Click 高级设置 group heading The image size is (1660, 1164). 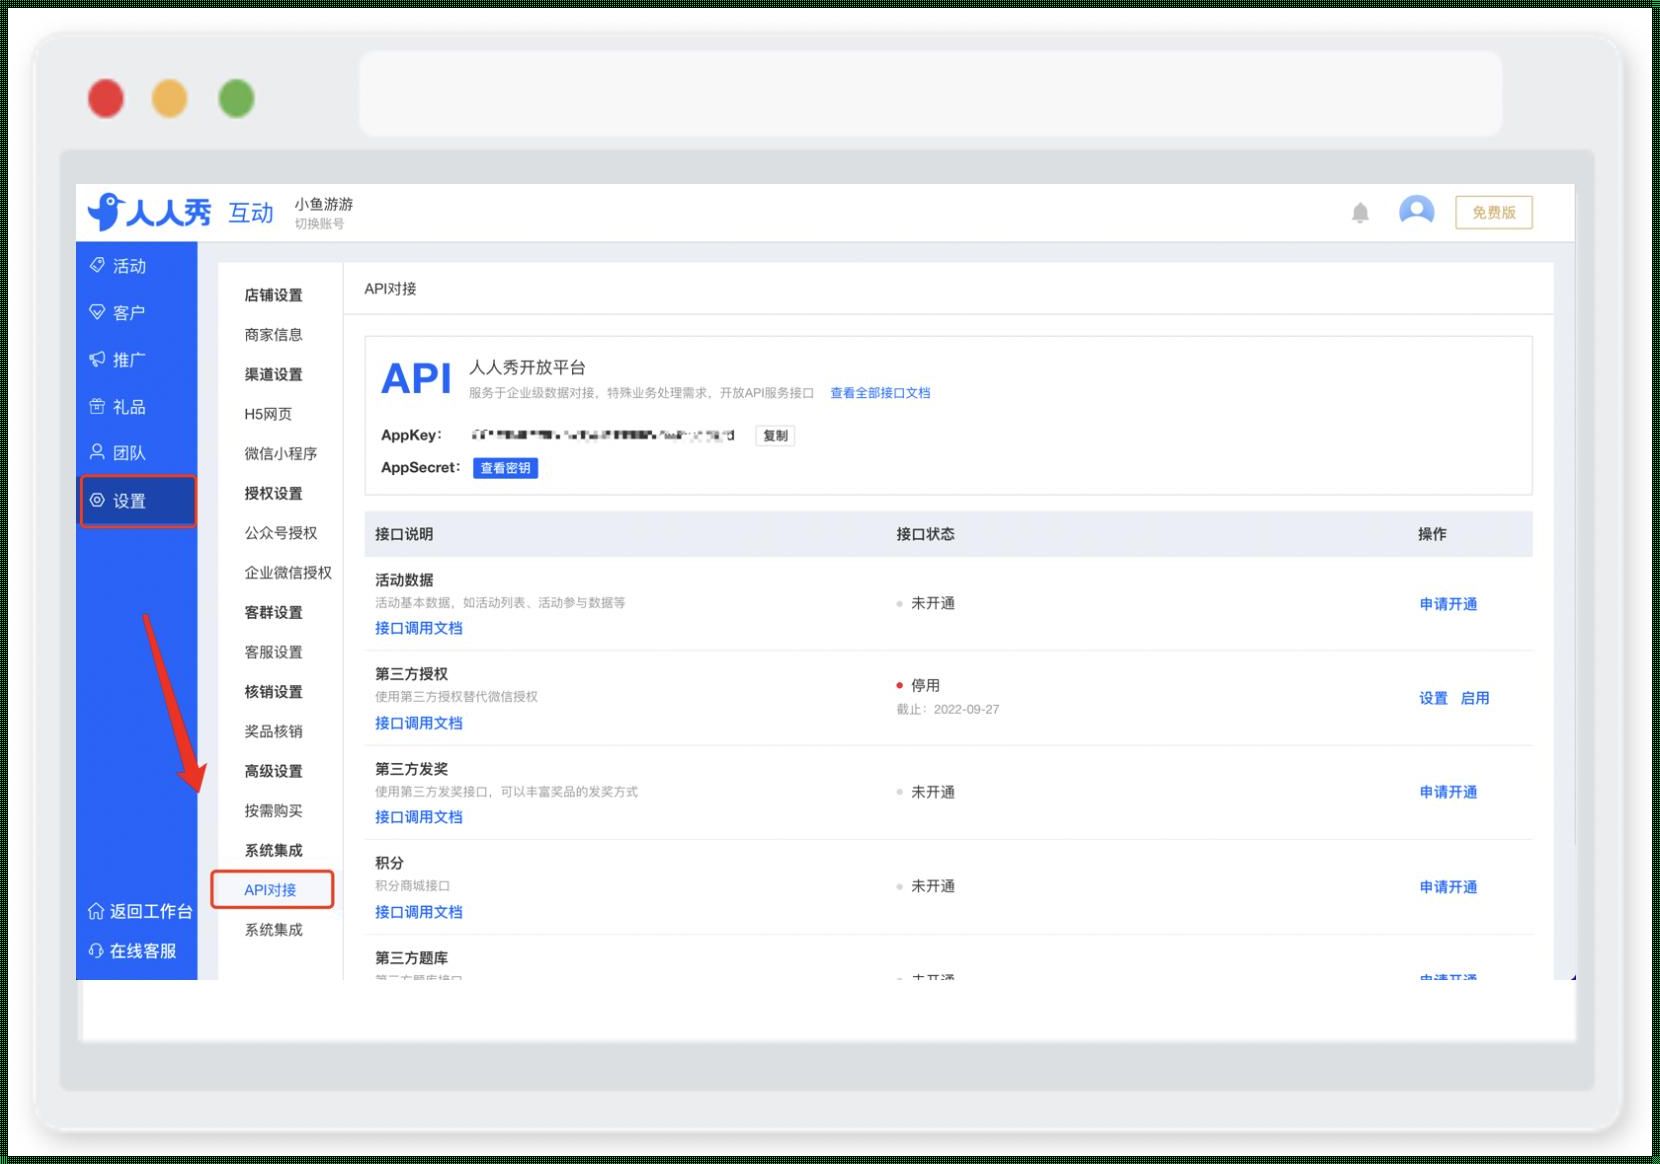(x=273, y=771)
